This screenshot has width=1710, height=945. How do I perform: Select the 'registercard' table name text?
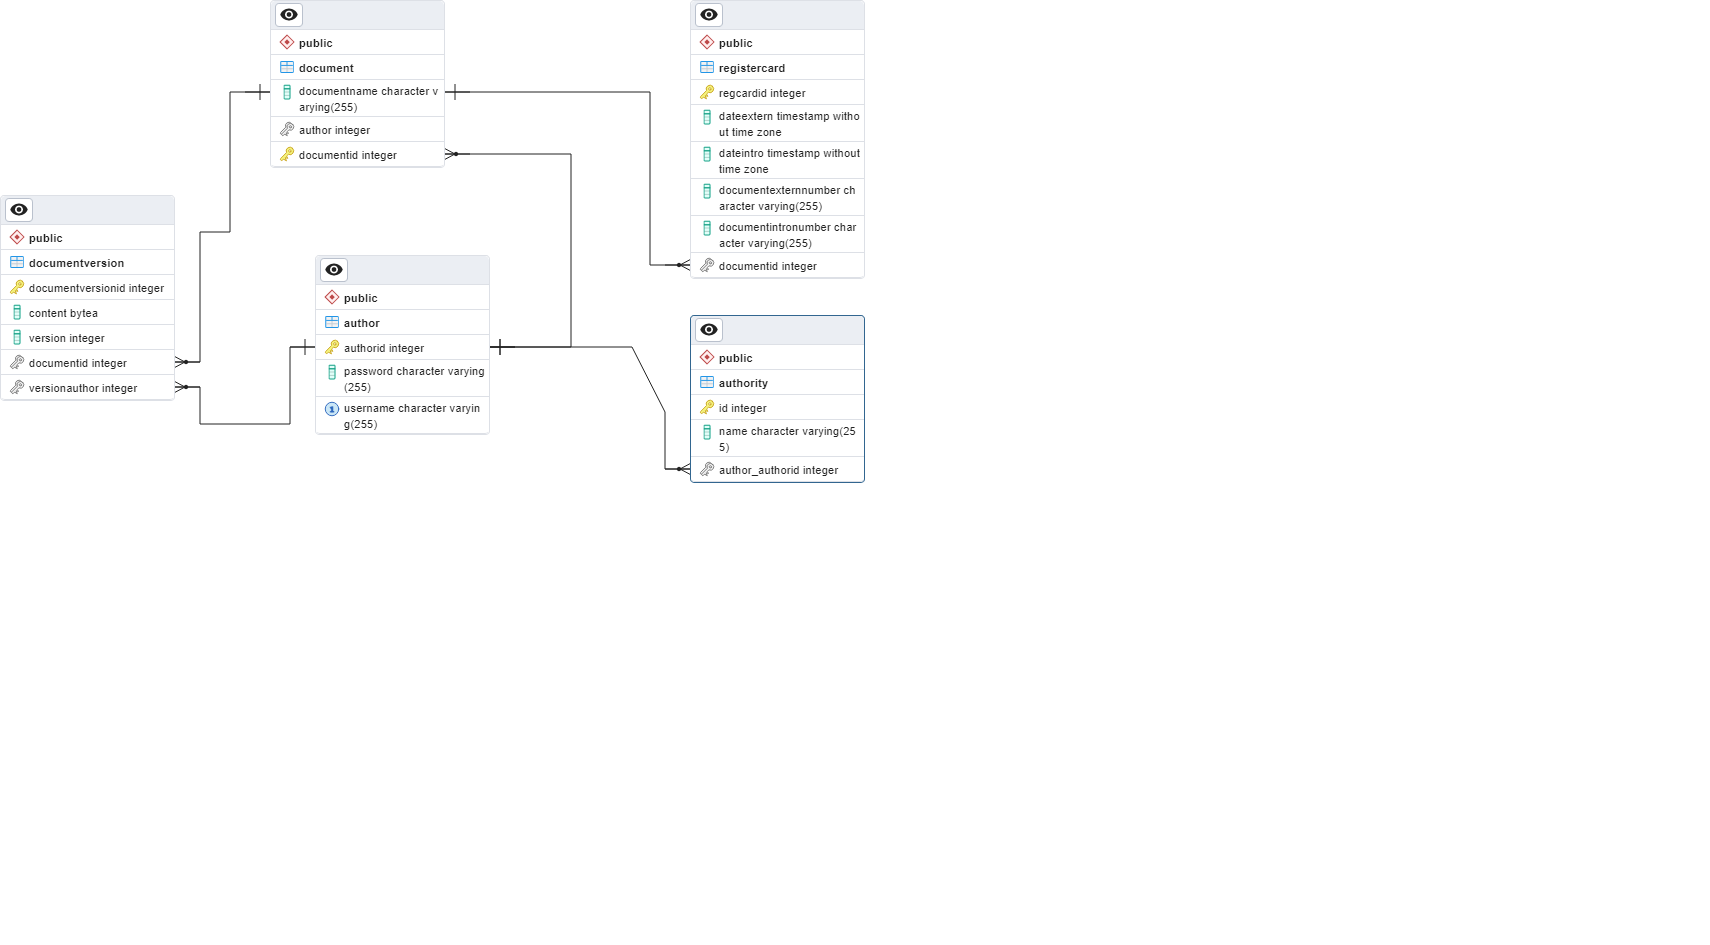(752, 68)
